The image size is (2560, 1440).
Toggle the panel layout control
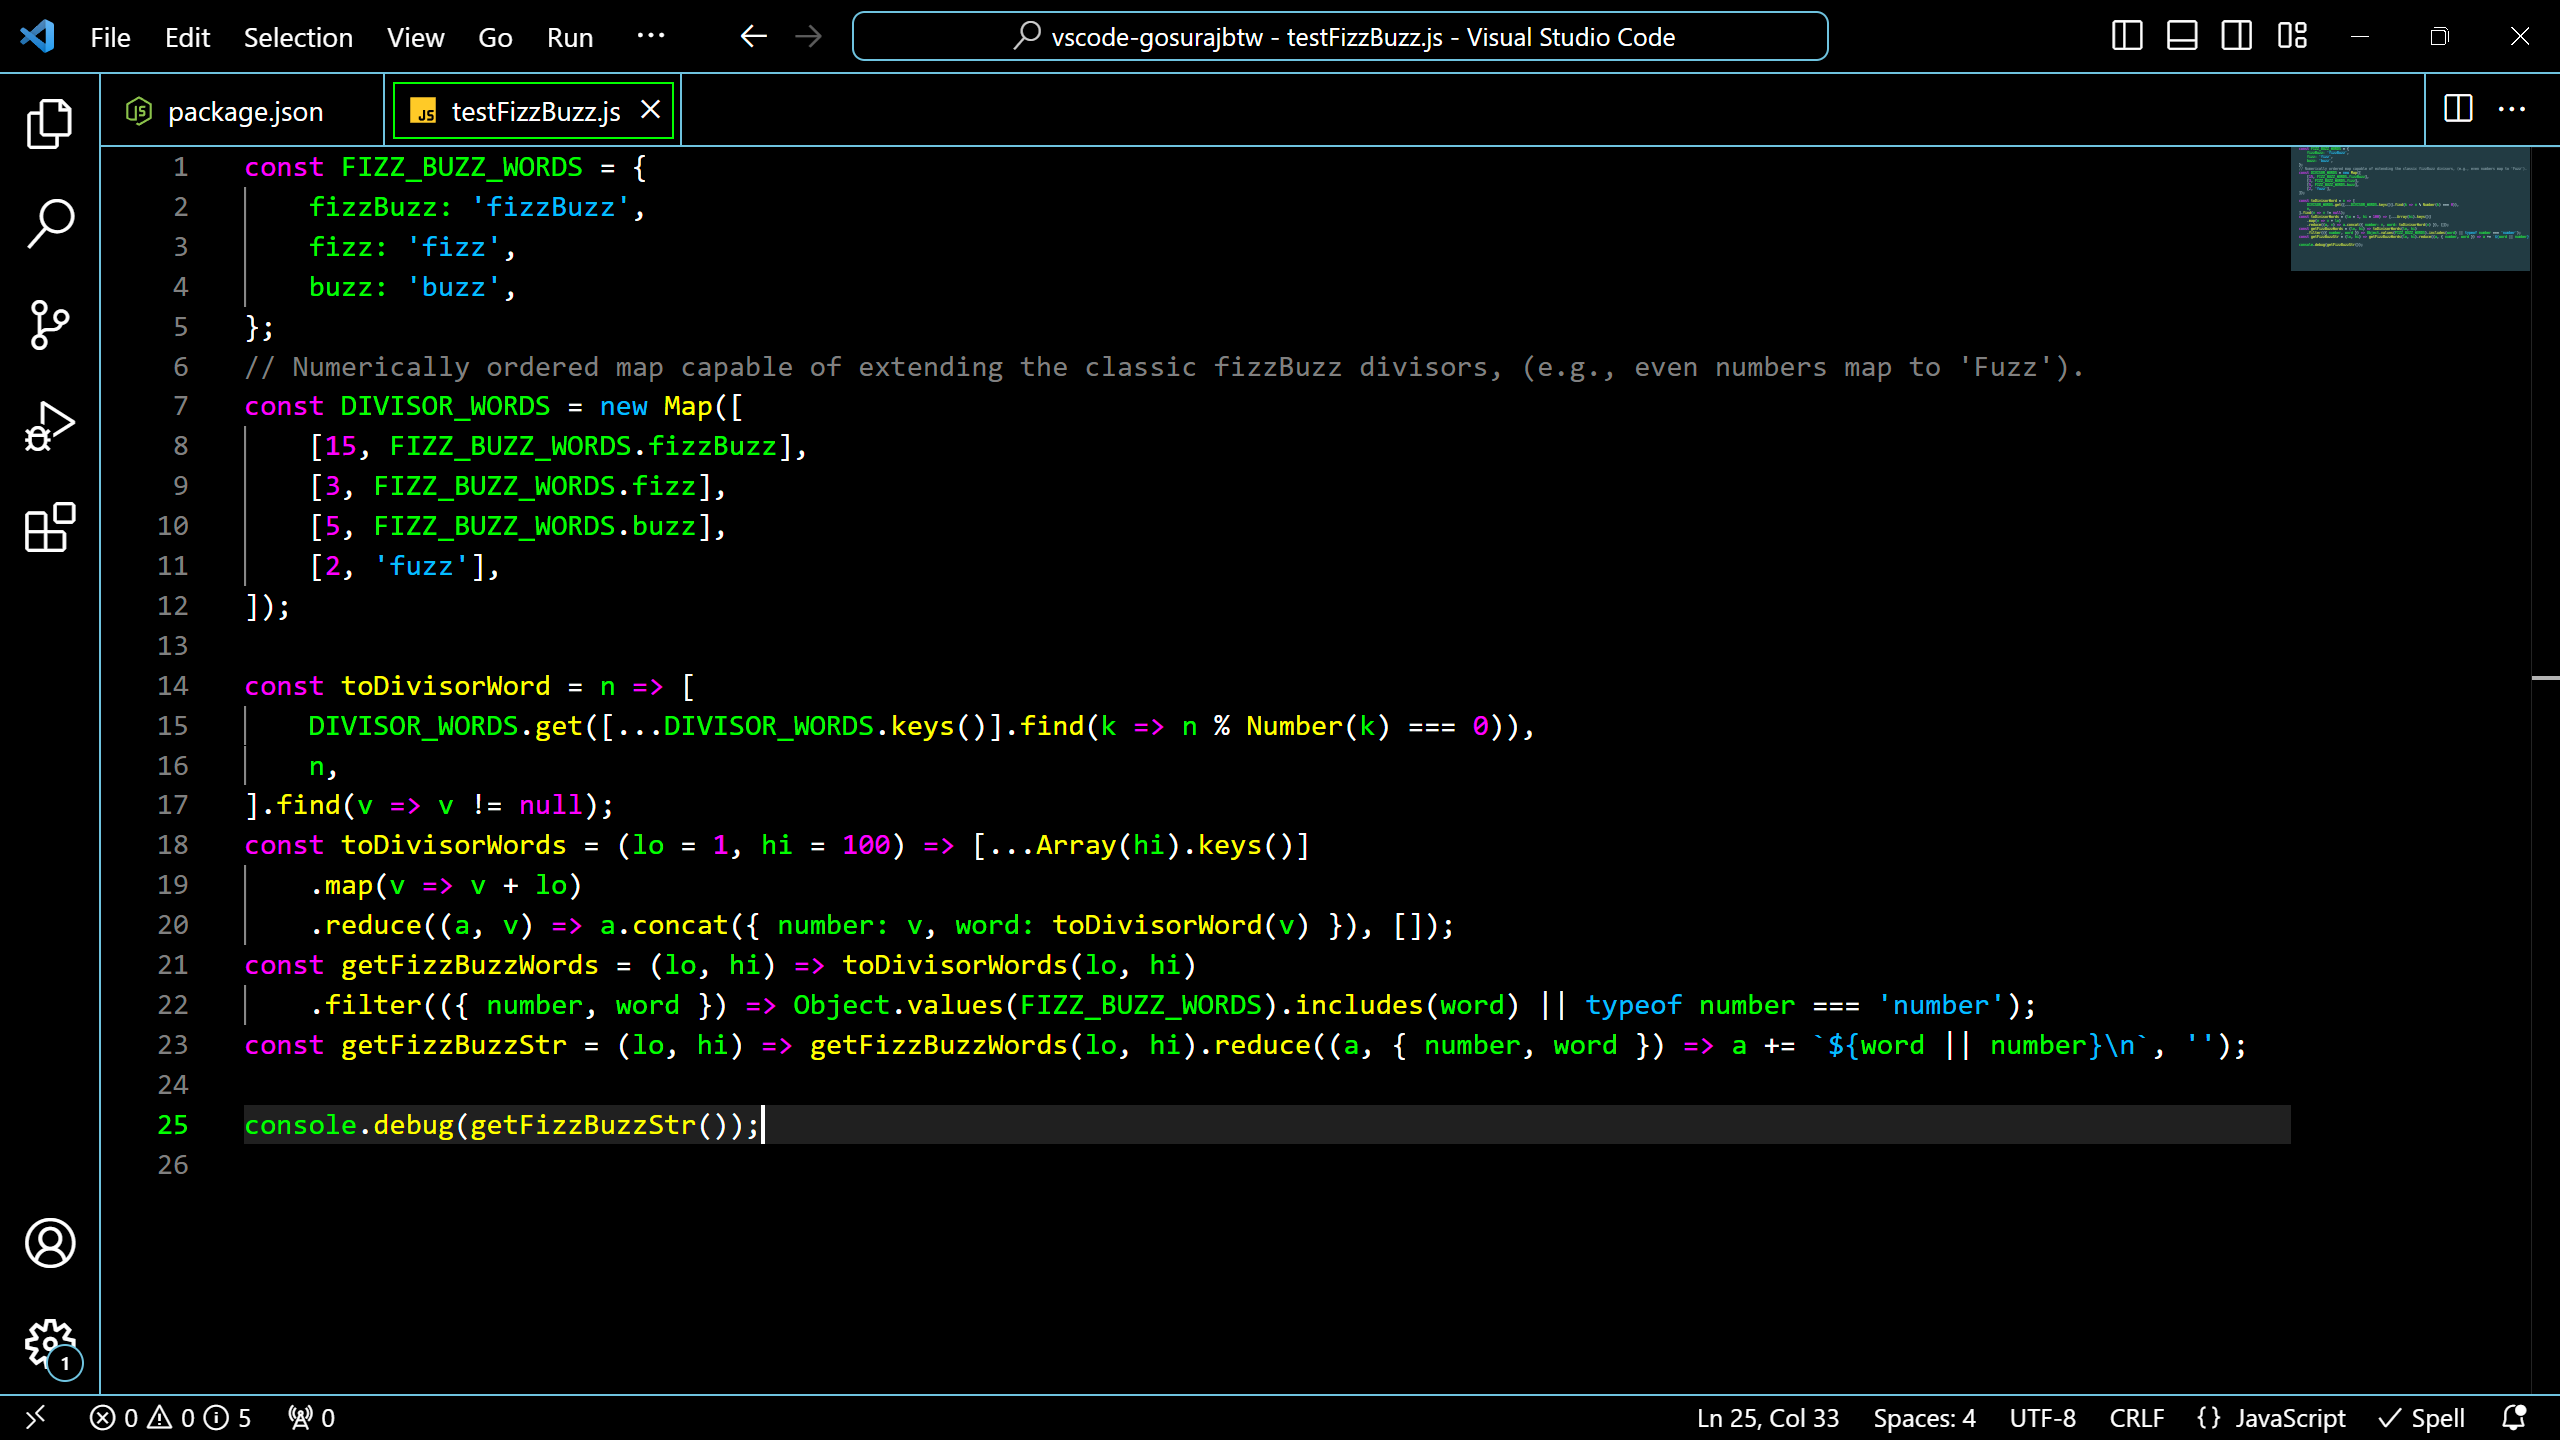tap(2181, 36)
